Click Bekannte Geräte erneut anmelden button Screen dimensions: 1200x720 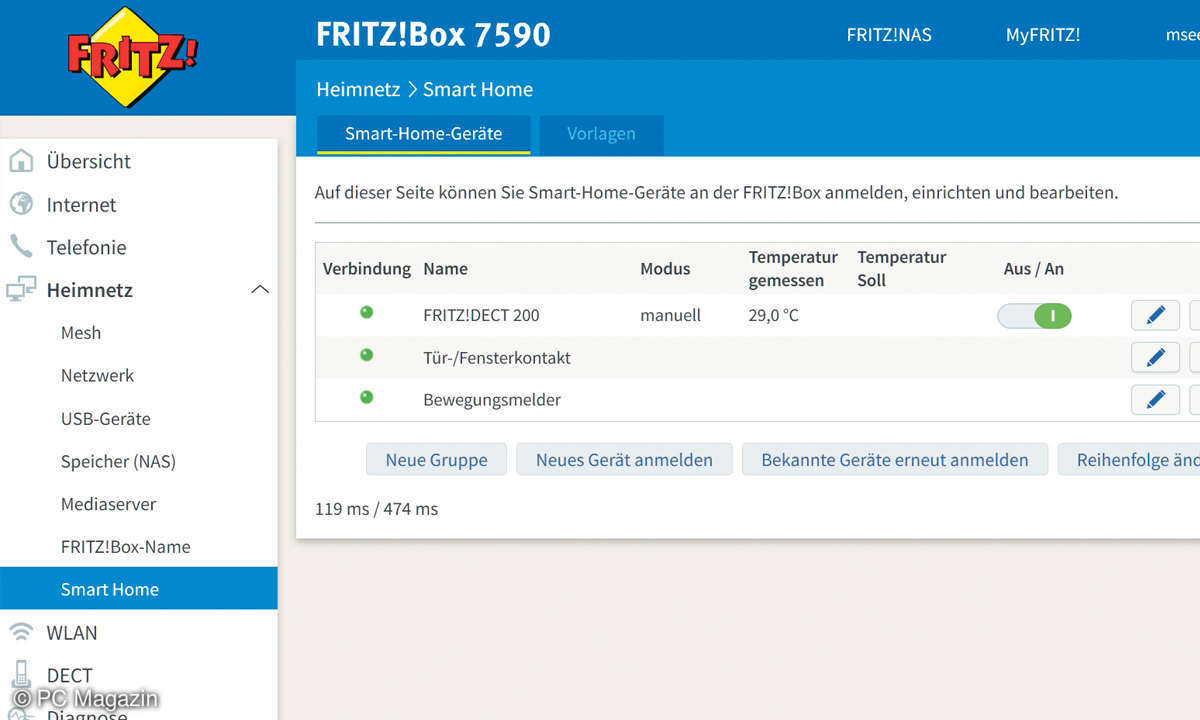tap(895, 460)
